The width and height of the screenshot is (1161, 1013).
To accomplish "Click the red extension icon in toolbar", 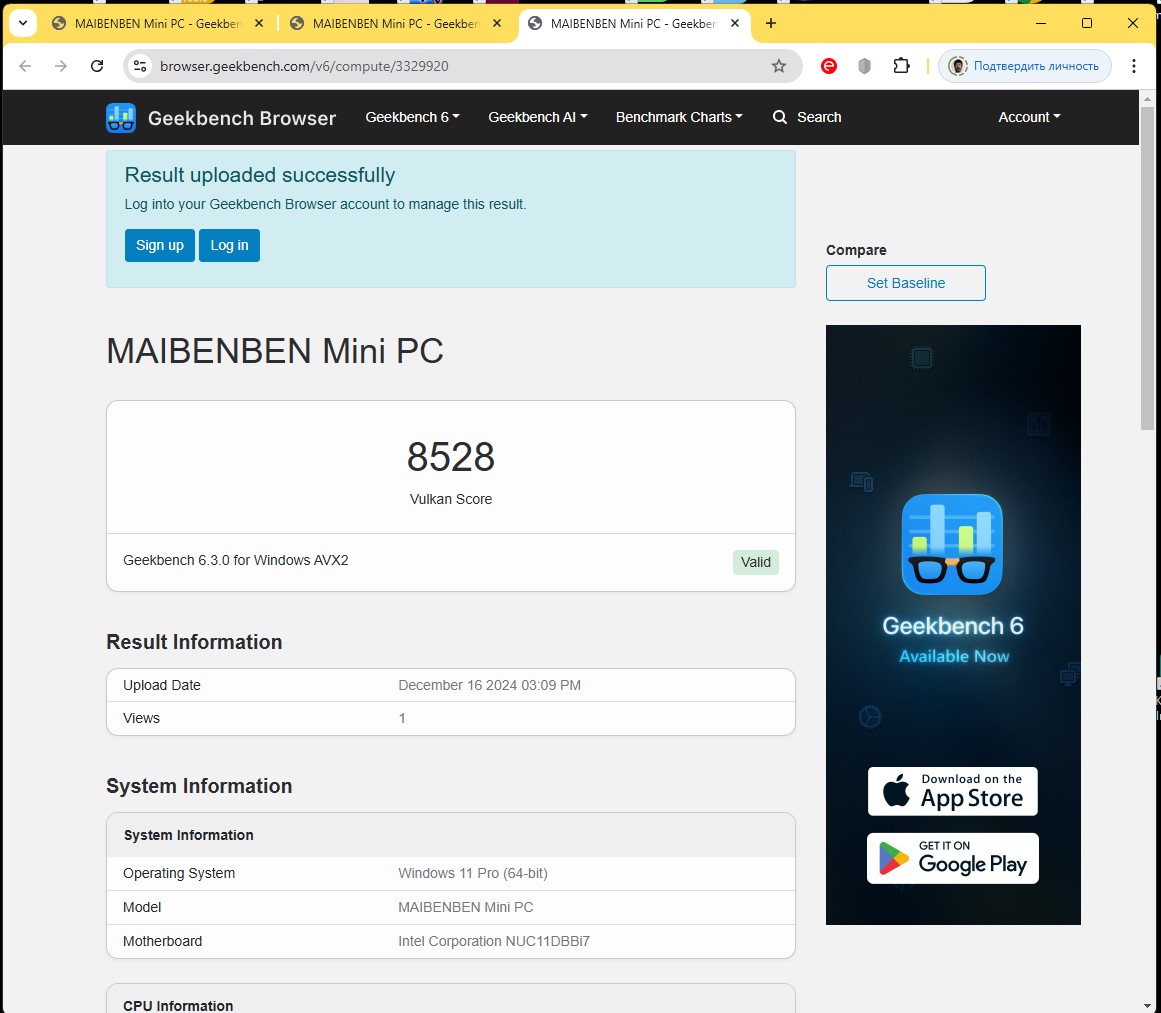I will coord(829,66).
